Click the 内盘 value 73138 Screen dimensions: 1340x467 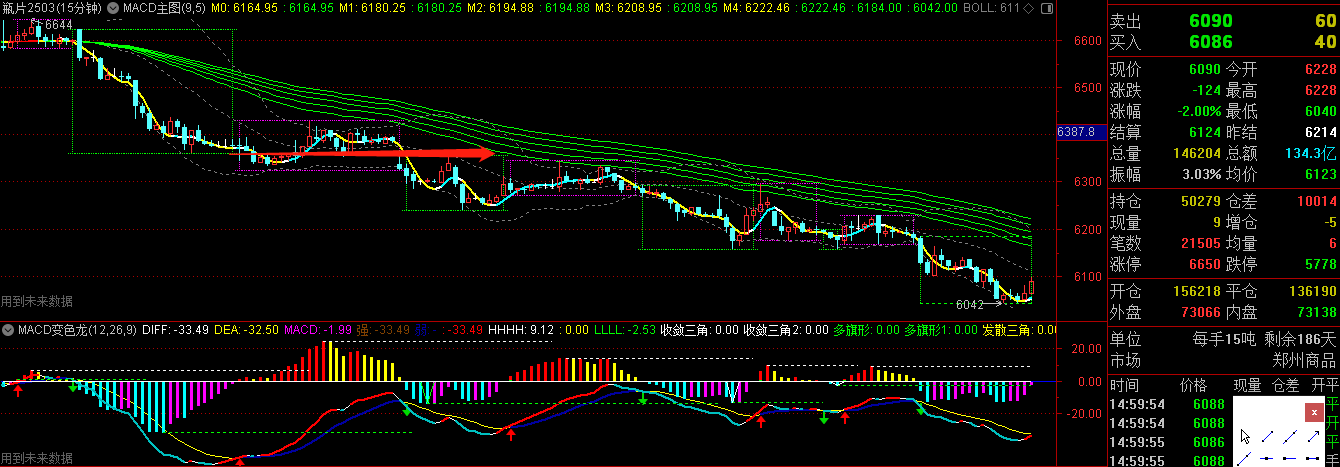1316,312
